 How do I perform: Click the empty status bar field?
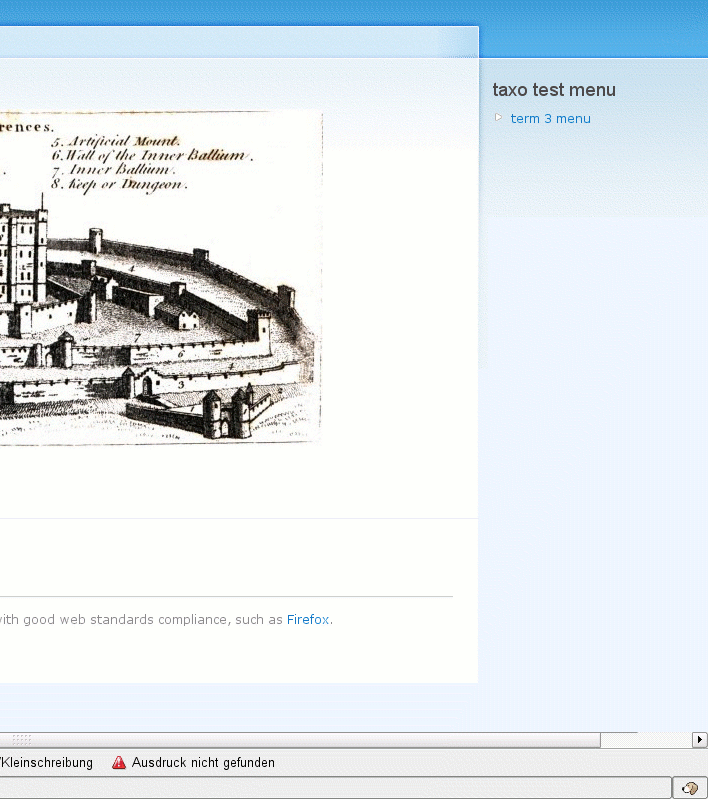pyautogui.click(x=335, y=788)
